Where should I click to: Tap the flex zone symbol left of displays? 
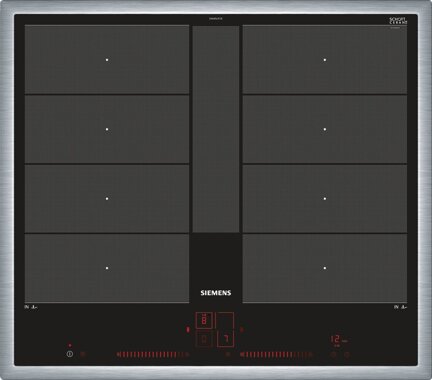[188, 330]
